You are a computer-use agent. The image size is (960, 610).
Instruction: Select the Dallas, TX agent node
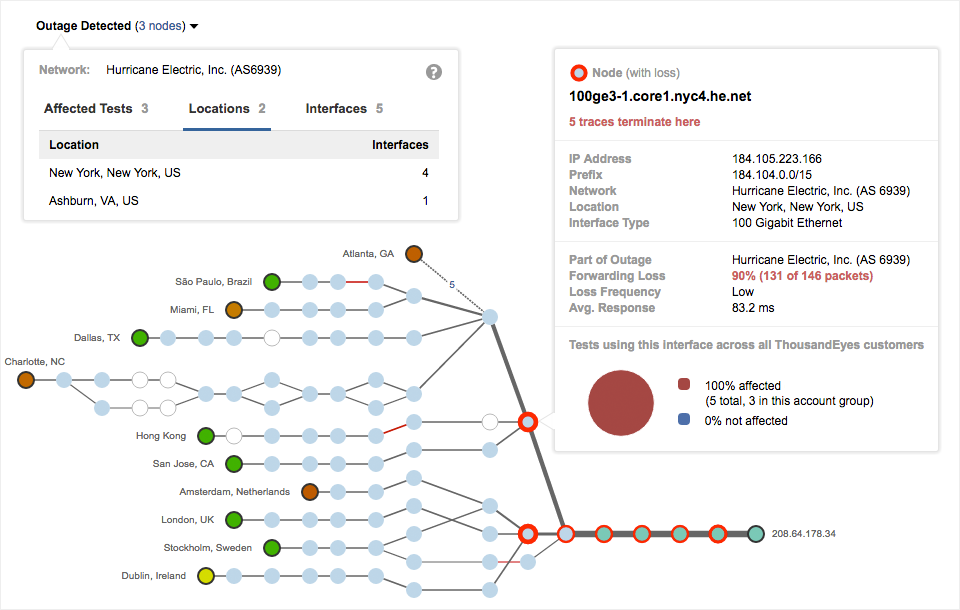click(140, 338)
